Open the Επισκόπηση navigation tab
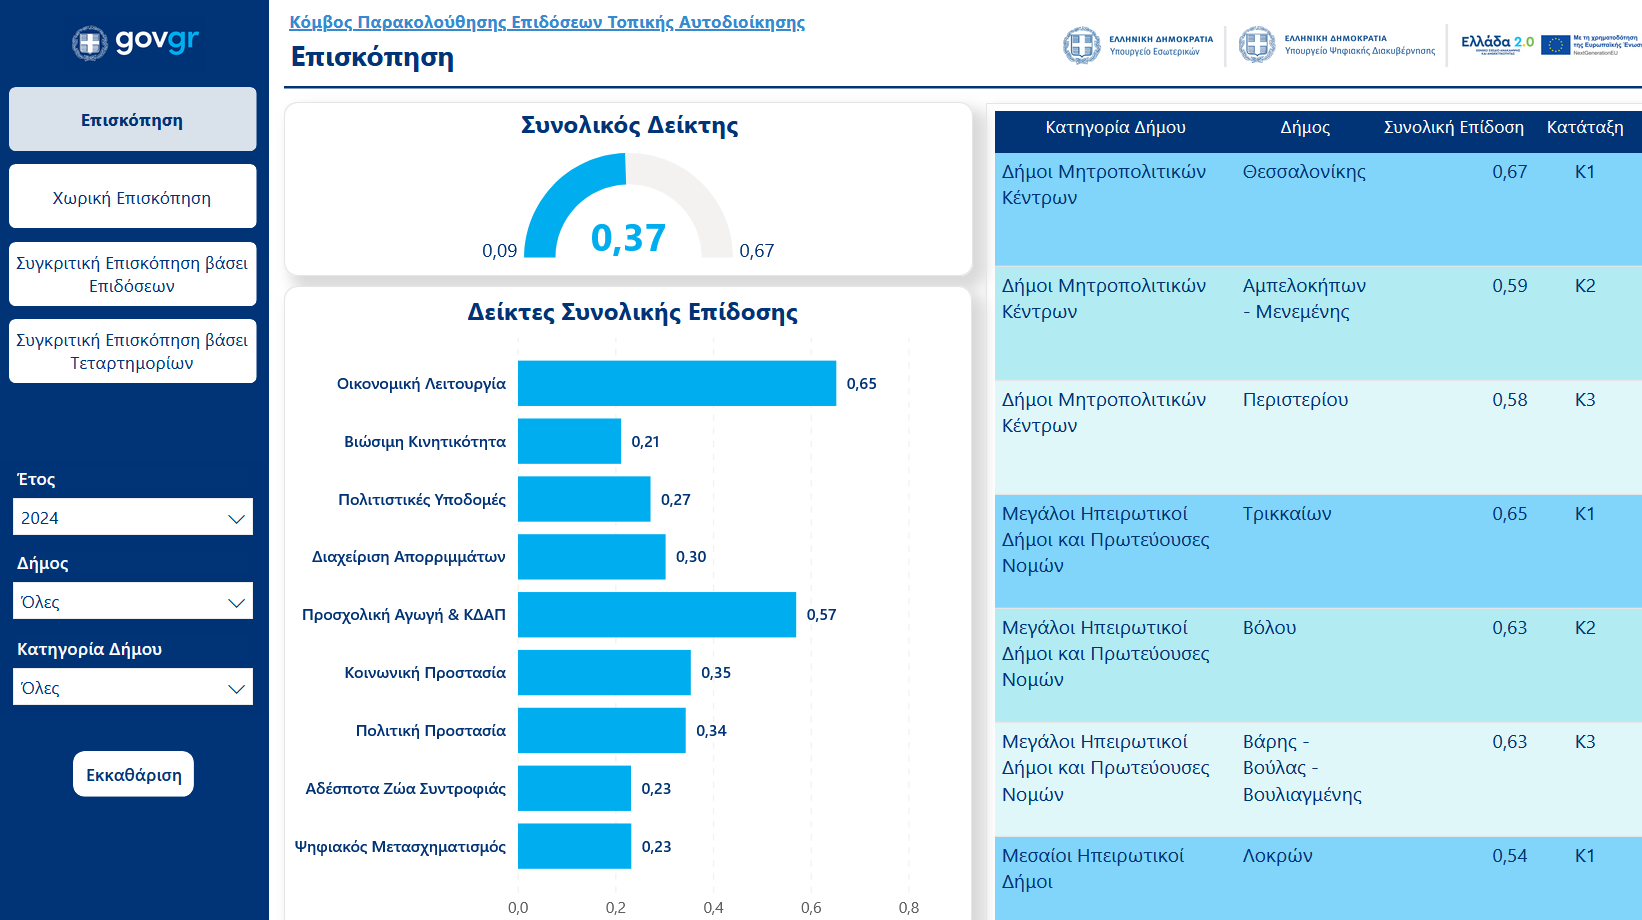The width and height of the screenshot is (1642, 920). [132, 120]
